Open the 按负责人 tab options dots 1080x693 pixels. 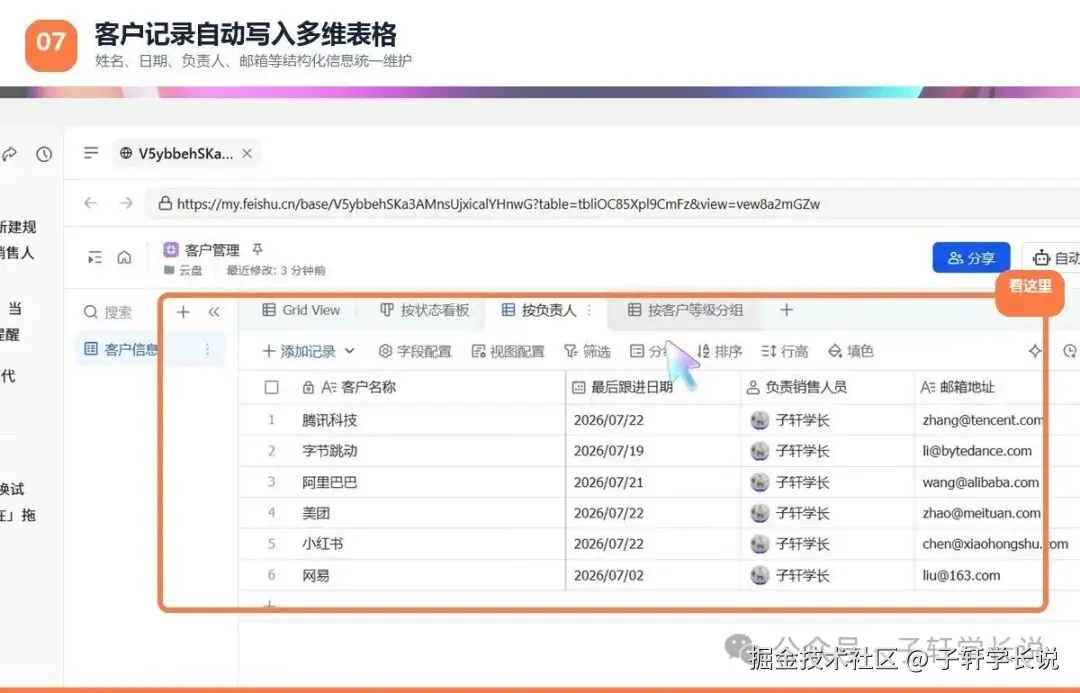tap(590, 310)
